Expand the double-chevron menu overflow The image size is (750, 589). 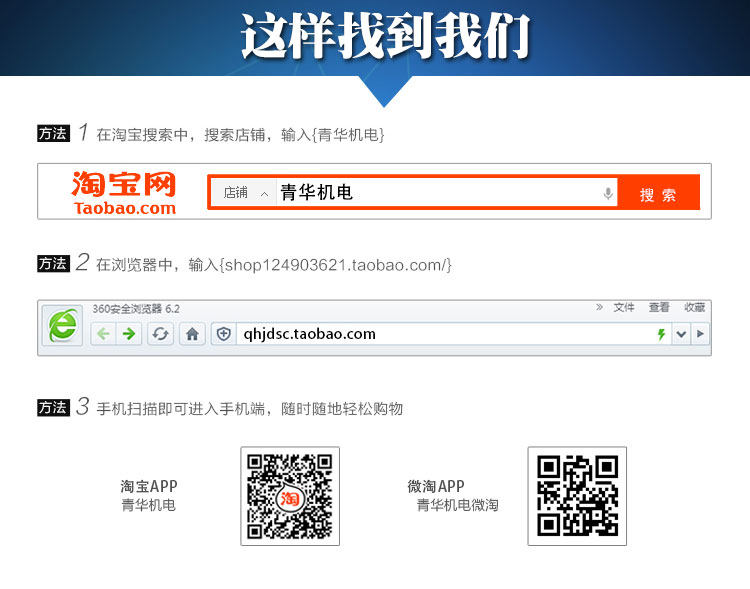point(599,307)
